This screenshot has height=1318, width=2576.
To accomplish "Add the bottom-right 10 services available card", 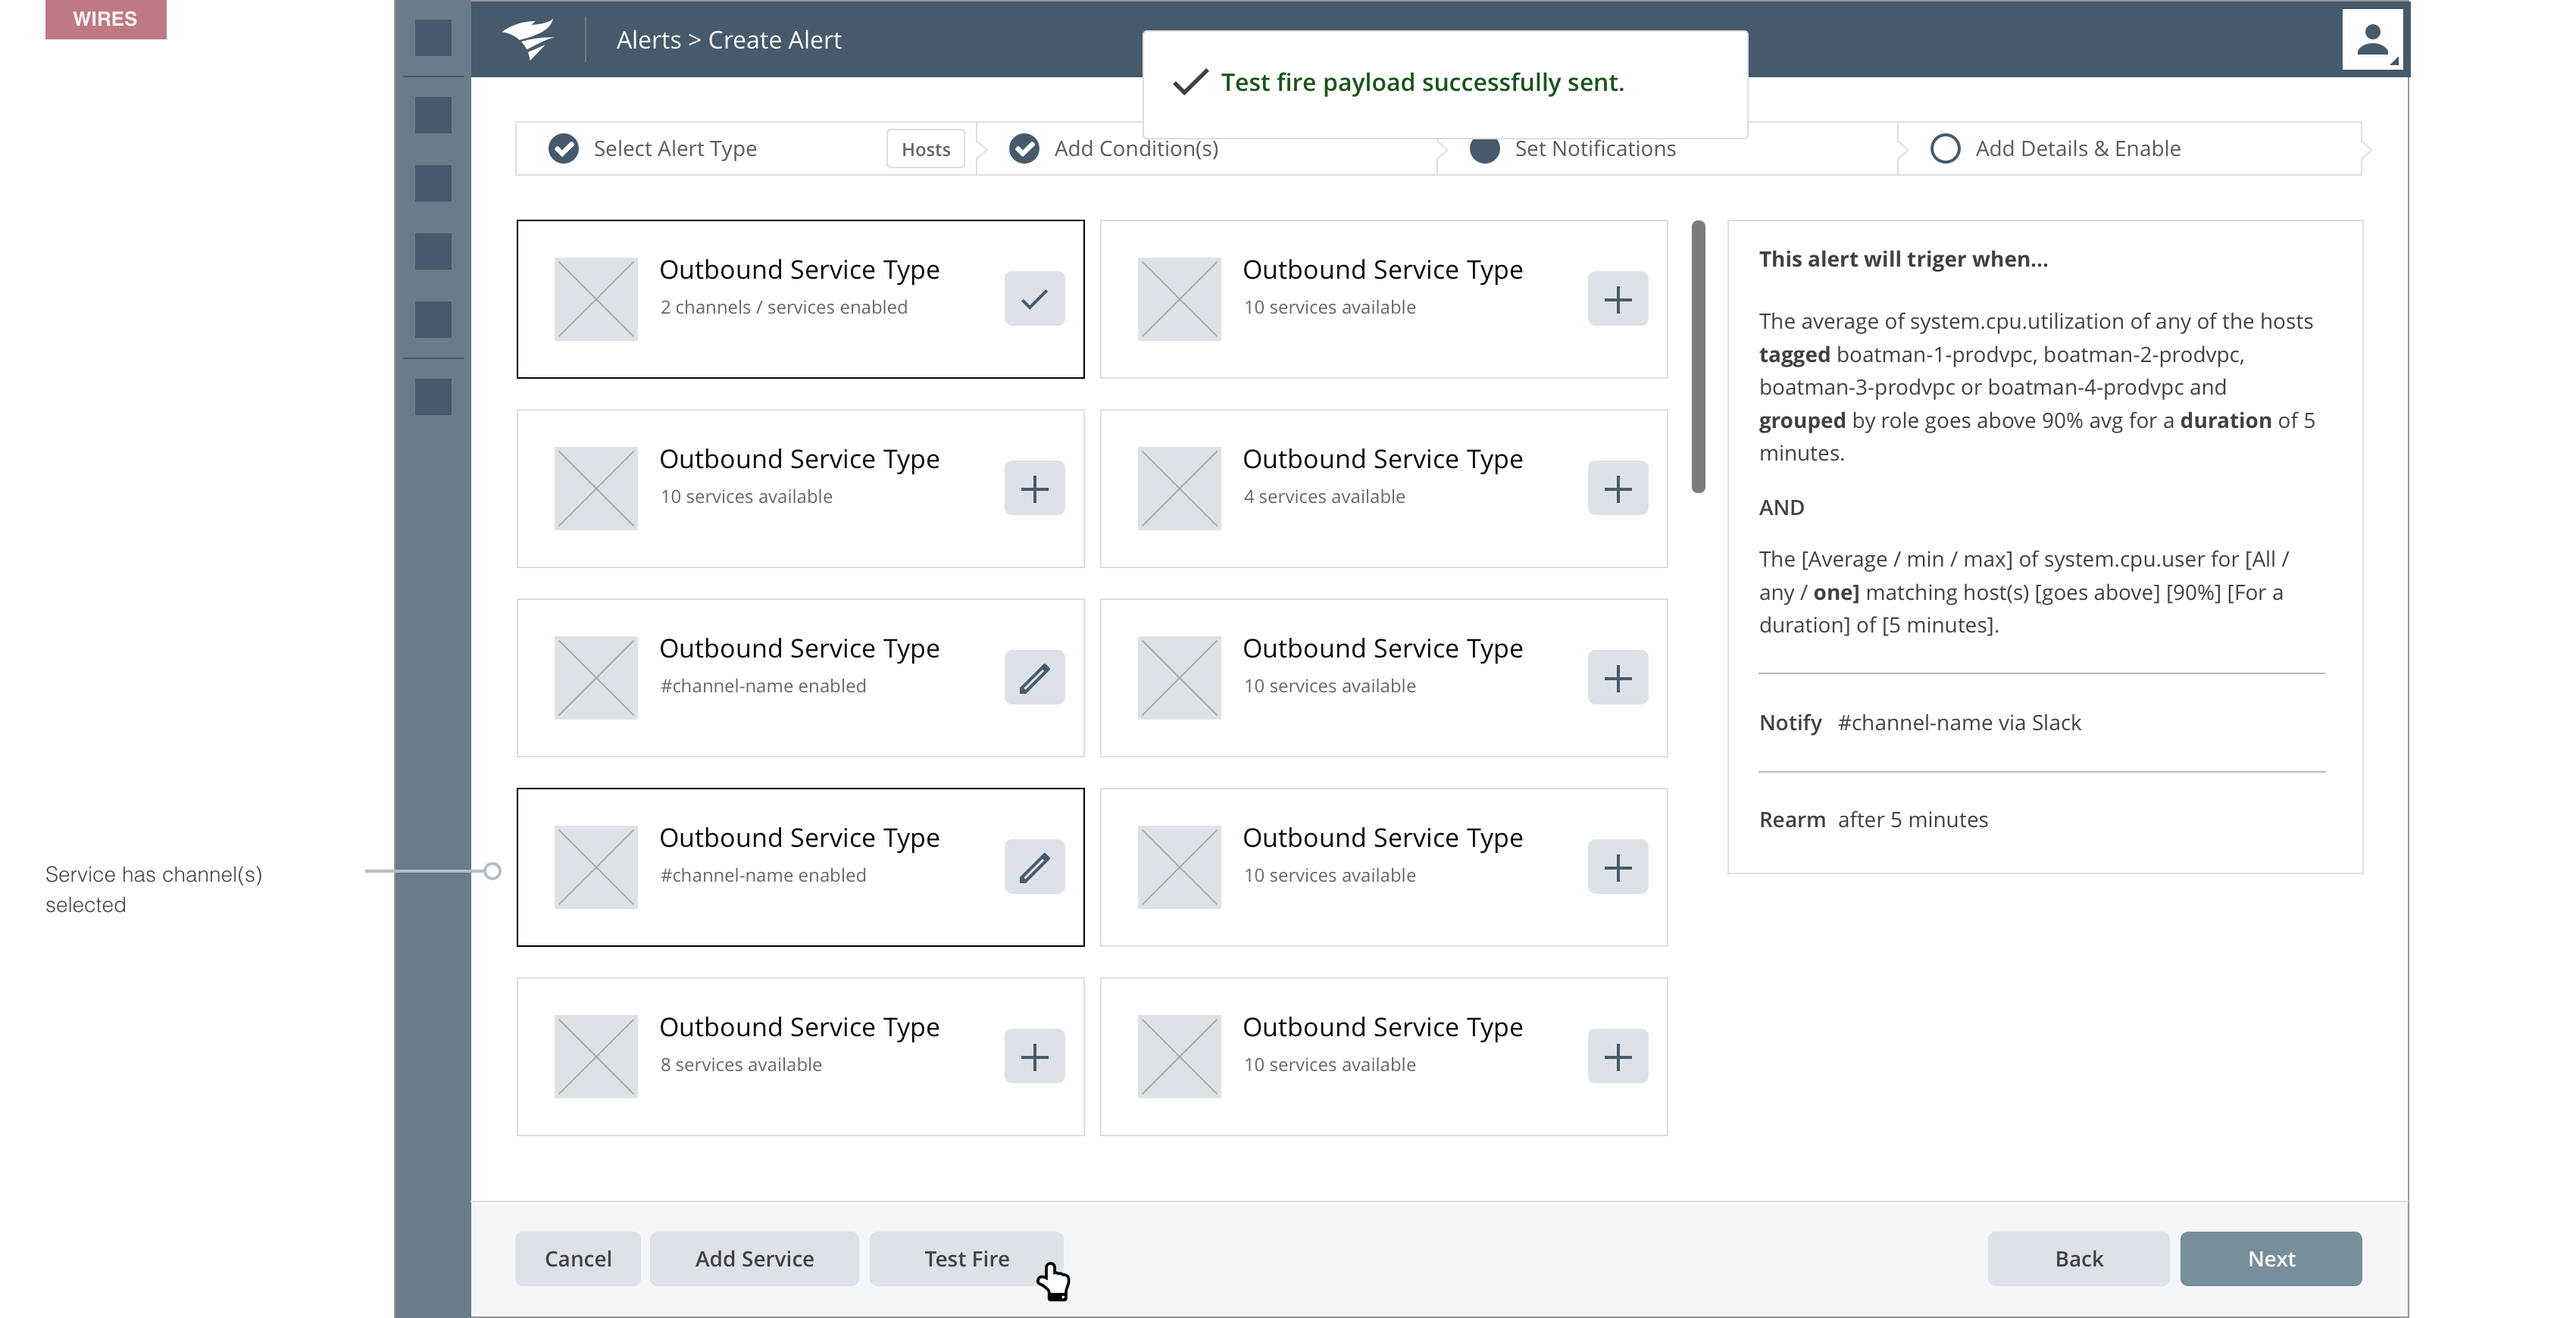I will [1617, 1057].
